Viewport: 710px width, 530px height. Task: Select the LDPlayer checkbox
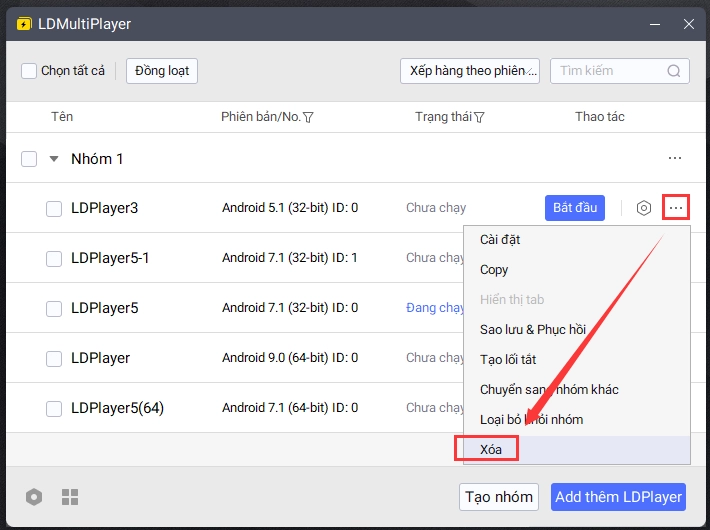pyautogui.click(x=54, y=359)
